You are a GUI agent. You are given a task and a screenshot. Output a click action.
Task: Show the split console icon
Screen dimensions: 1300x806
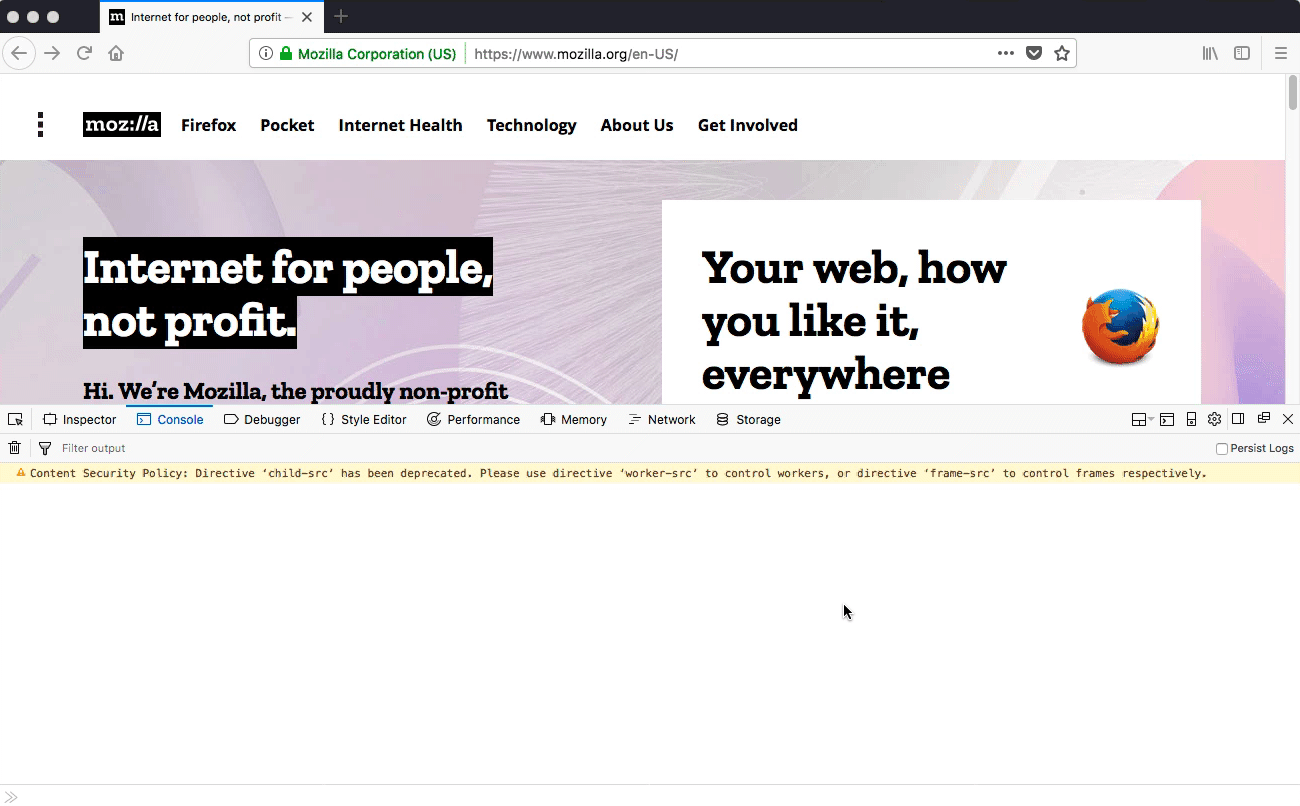click(1167, 419)
